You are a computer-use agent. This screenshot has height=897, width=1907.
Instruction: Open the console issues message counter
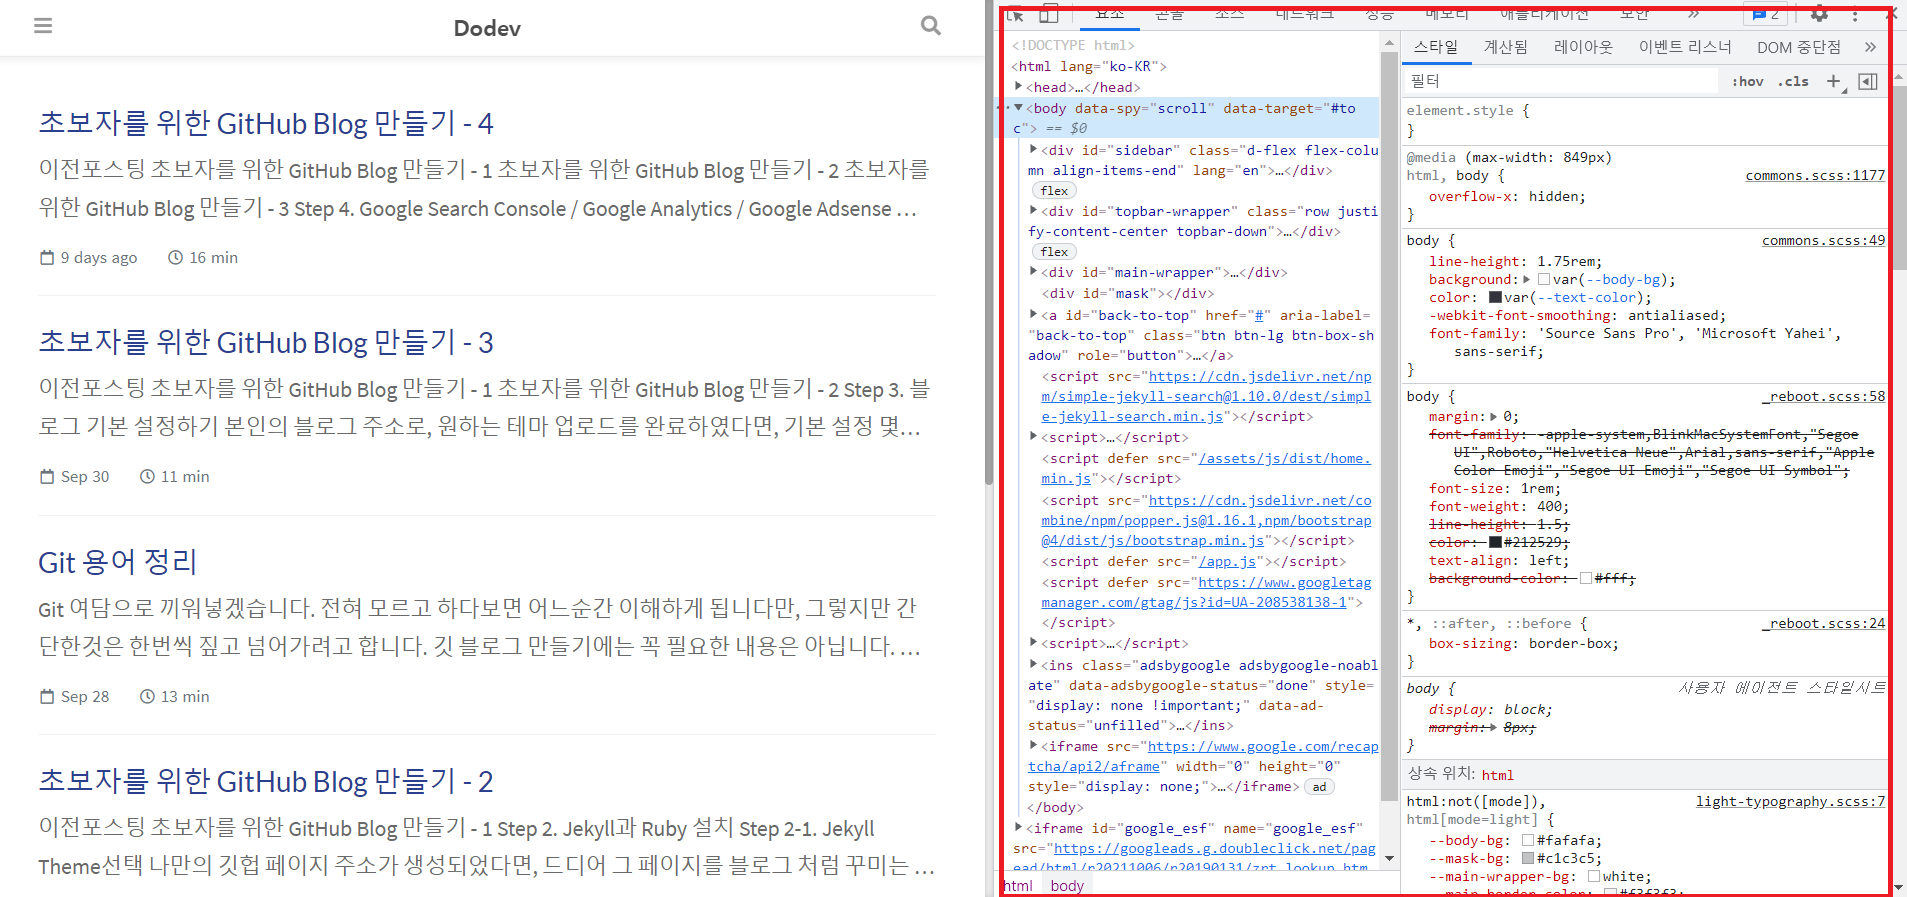[x=1766, y=14]
